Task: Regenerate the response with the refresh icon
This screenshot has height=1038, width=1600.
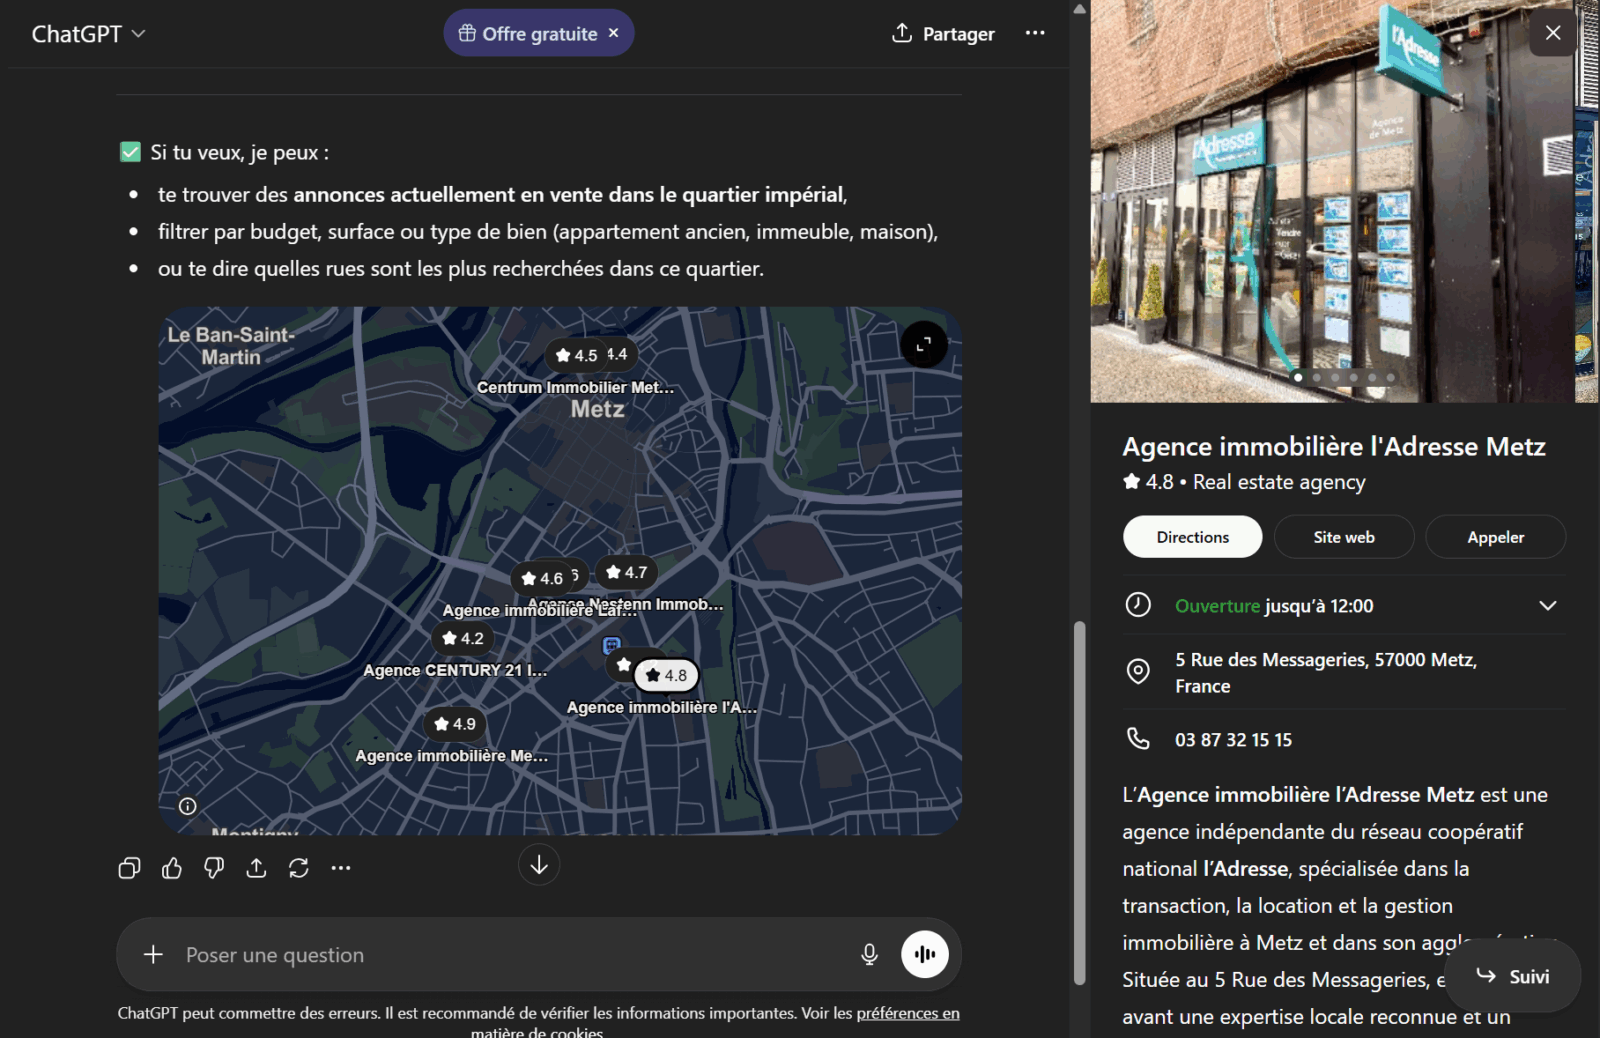Action: coord(299,868)
